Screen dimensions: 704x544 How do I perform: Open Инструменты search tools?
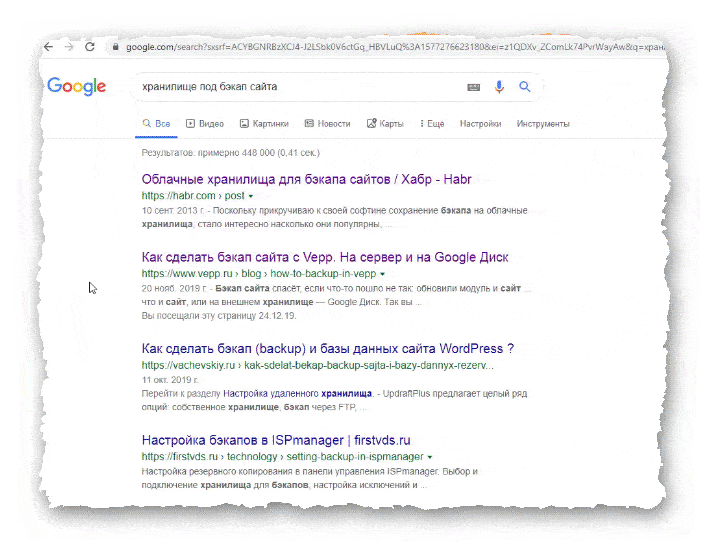click(543, 123)
